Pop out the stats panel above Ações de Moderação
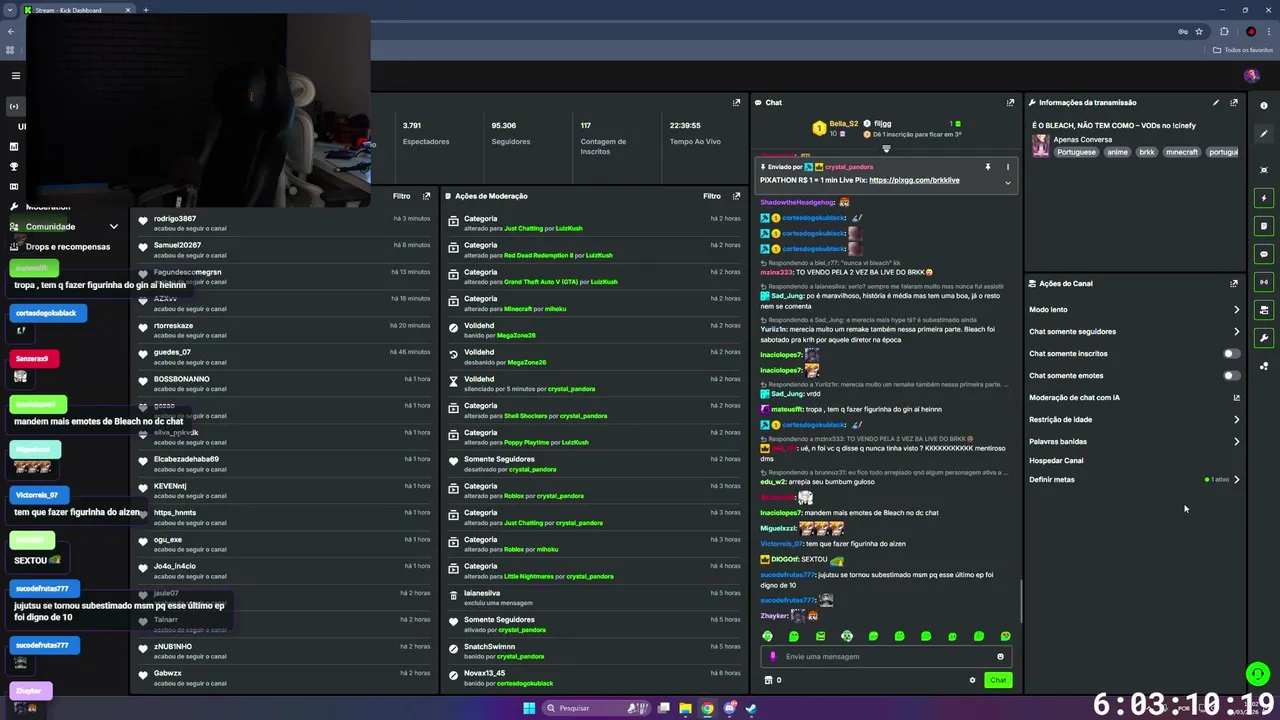 click(736, 102)
